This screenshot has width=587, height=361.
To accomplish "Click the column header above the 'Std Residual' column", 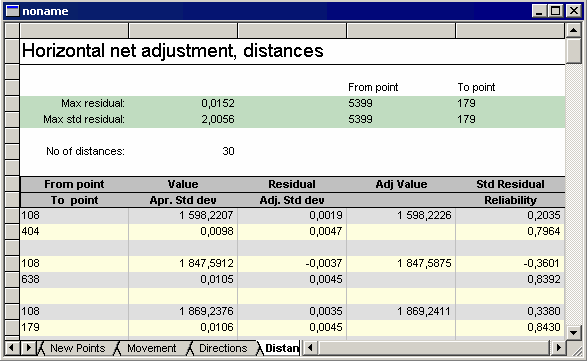I will coord(510,30).
